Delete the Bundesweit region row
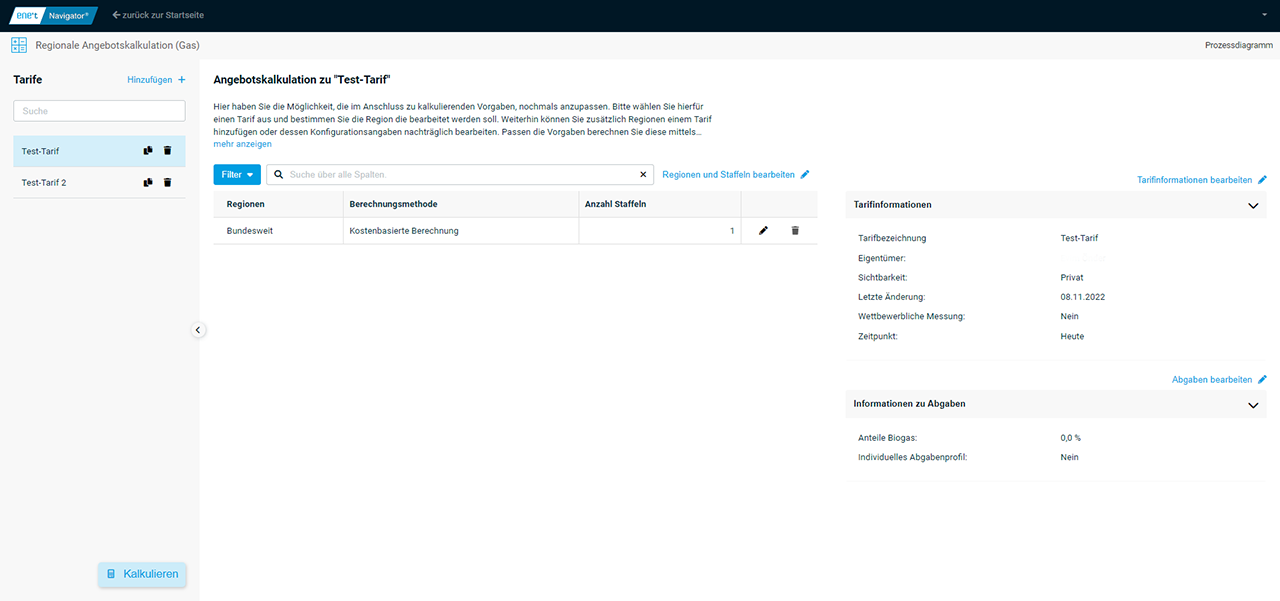This screenshot has width=1280, height=601. tap(795, 231)
